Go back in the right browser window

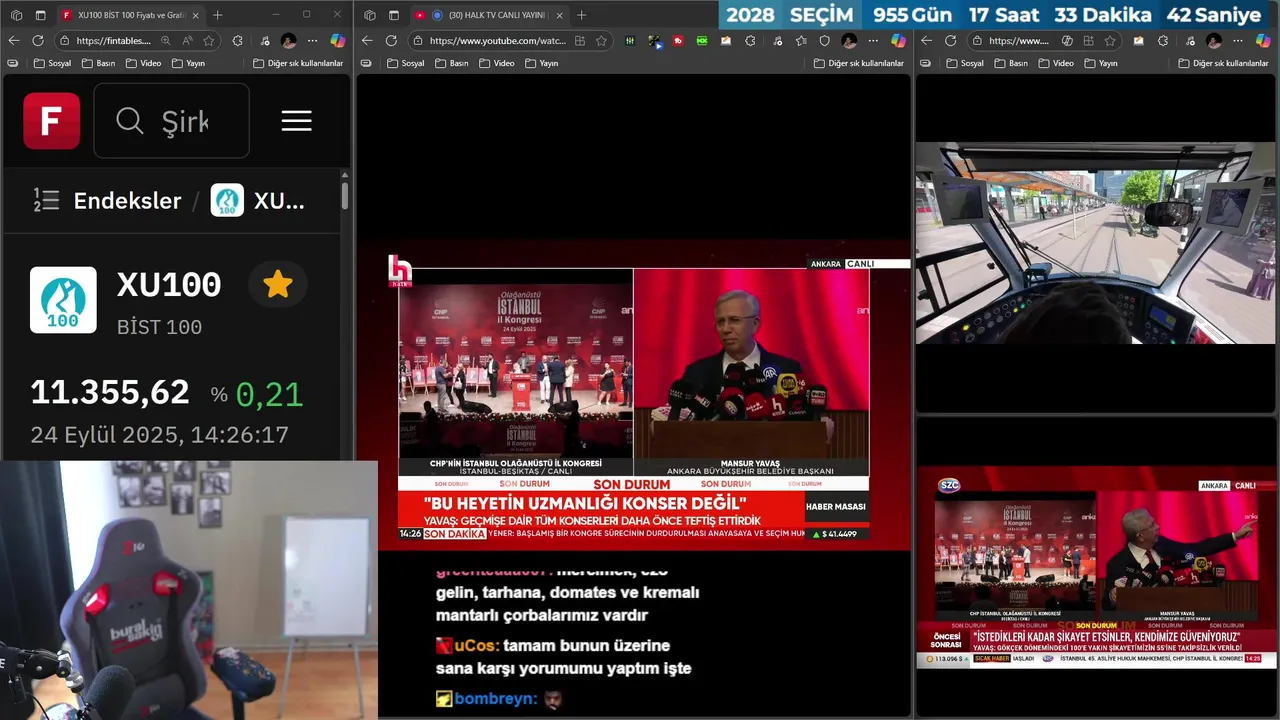click(x=926, y=40)
